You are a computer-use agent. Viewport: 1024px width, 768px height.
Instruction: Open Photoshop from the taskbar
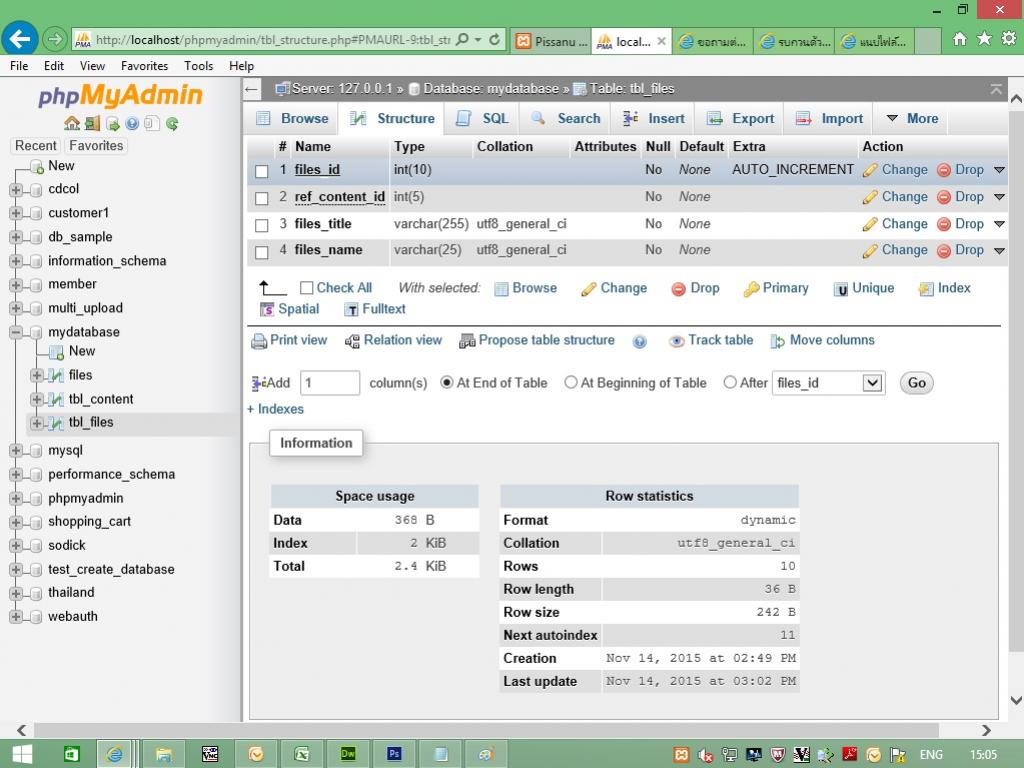tap(394, 754)
